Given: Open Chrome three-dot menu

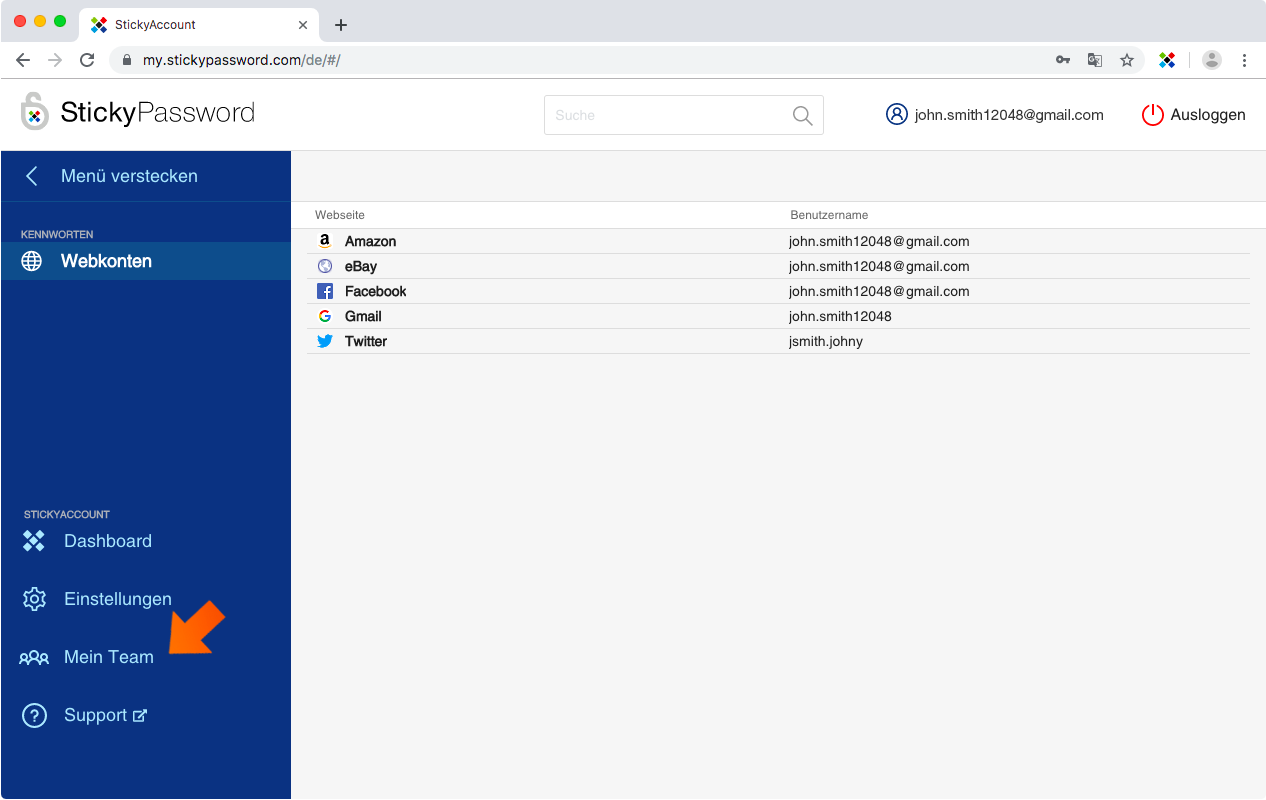Looking at the screenshot, I should coord(1244,60).
